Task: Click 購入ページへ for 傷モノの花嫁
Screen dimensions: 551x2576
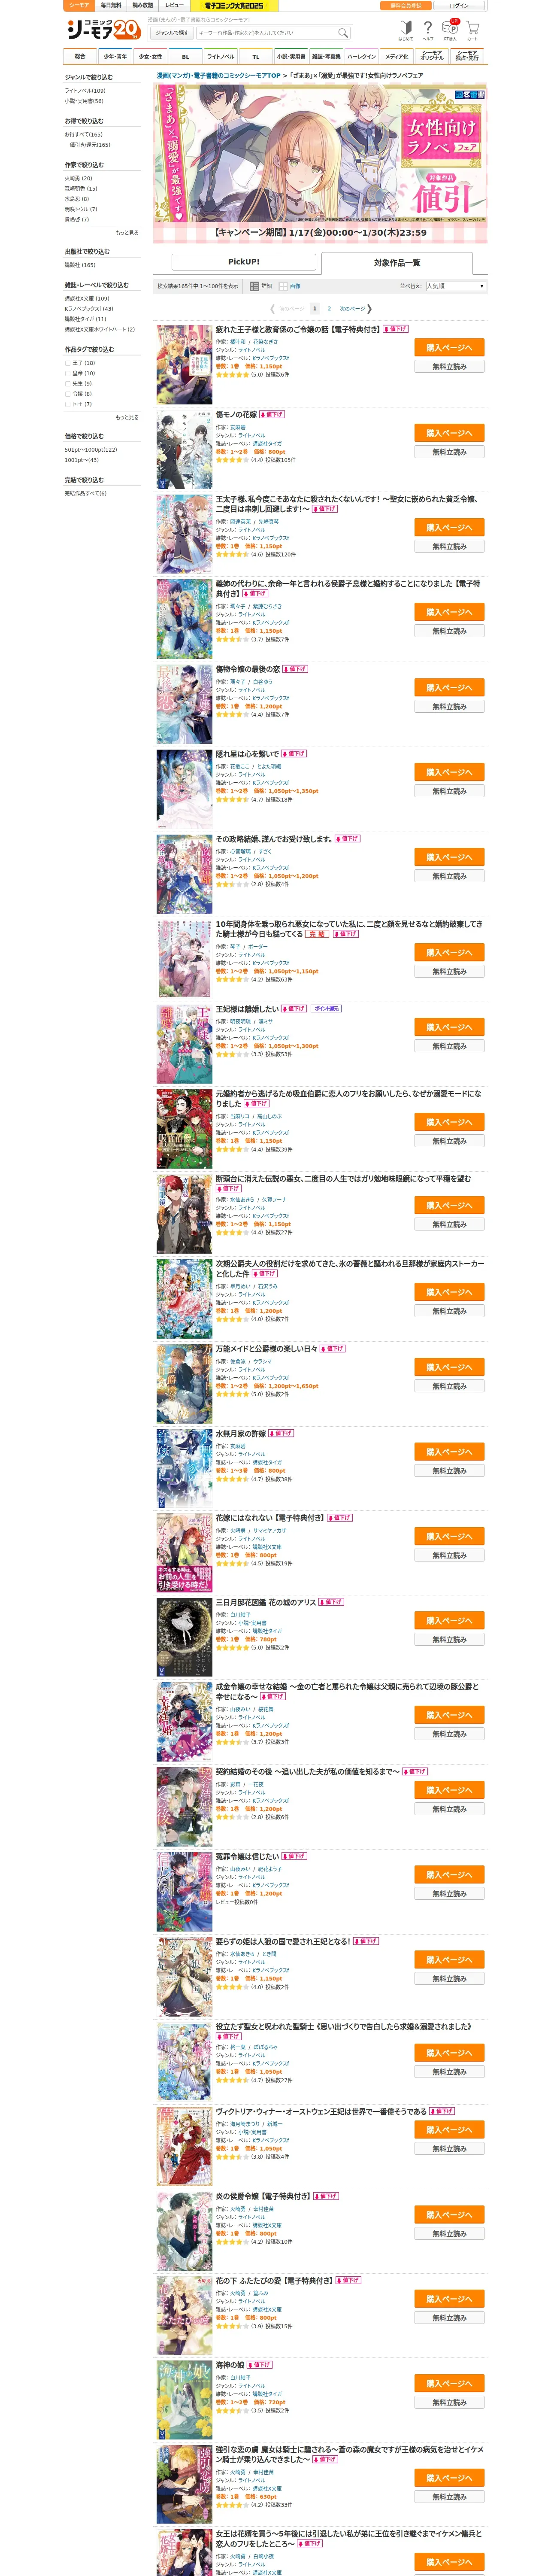Action: click(449, 433)
